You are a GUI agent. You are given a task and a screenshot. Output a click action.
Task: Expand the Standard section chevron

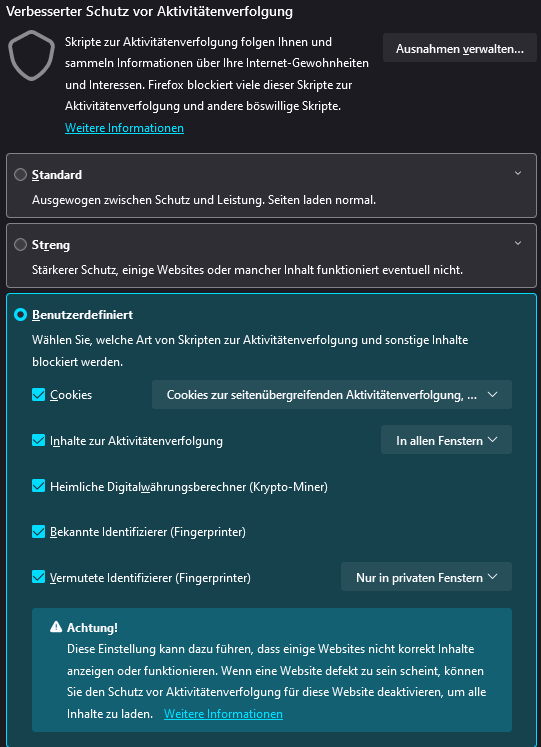point(518,173)
